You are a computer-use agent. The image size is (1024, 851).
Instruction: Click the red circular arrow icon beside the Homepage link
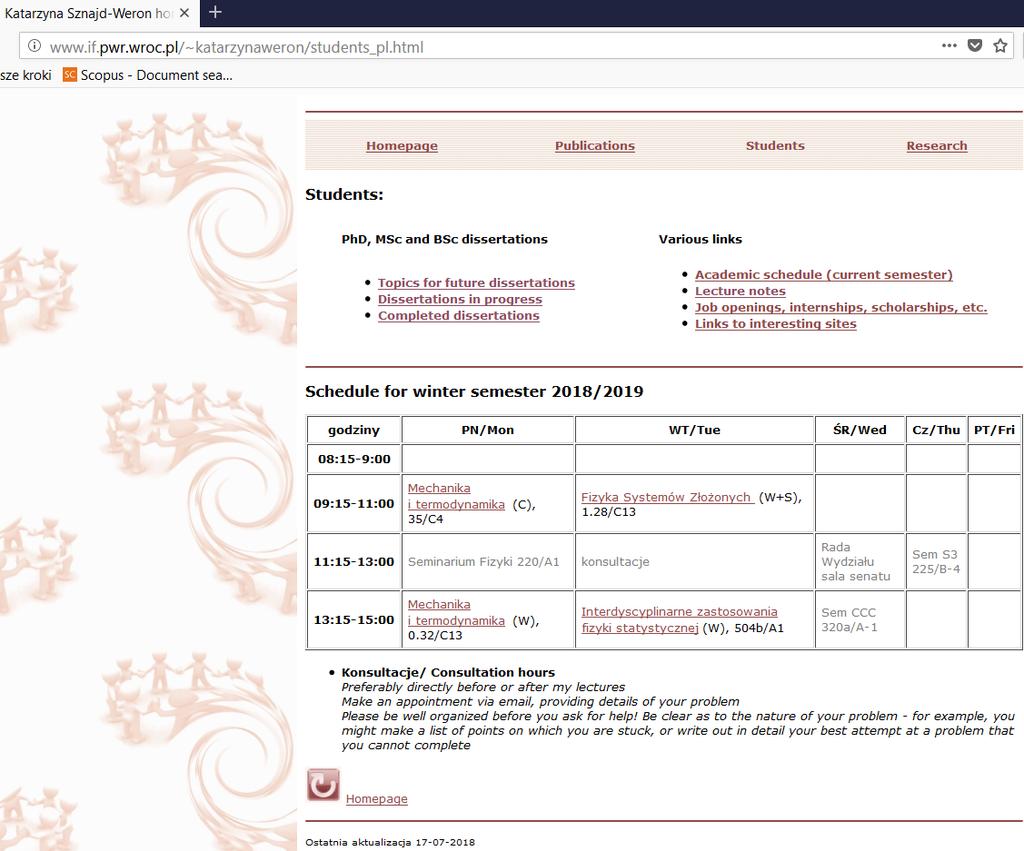click(323, 785)
